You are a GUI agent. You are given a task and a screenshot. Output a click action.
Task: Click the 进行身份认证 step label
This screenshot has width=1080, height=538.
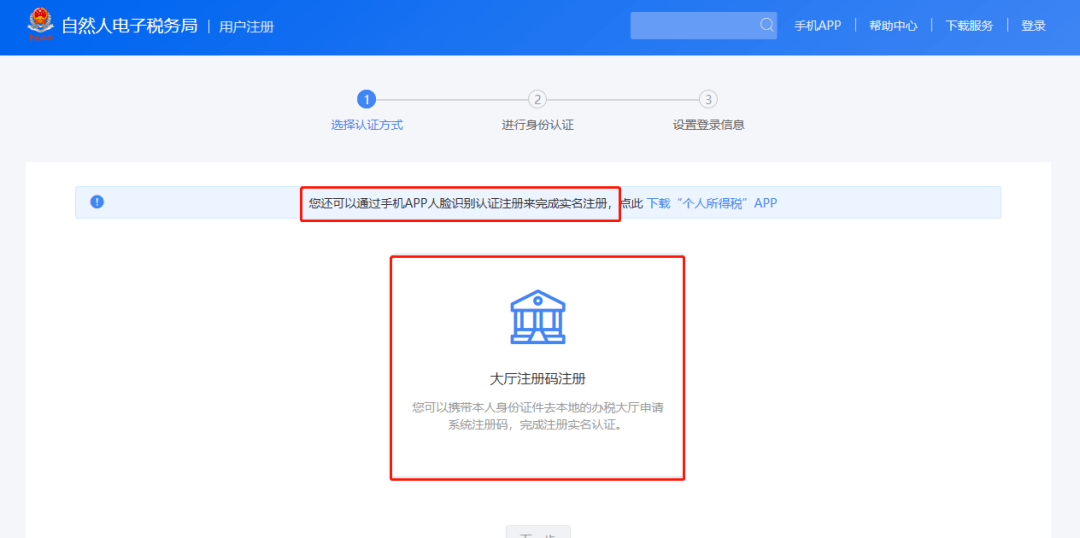pyautogui.click(x=537, y=125)
